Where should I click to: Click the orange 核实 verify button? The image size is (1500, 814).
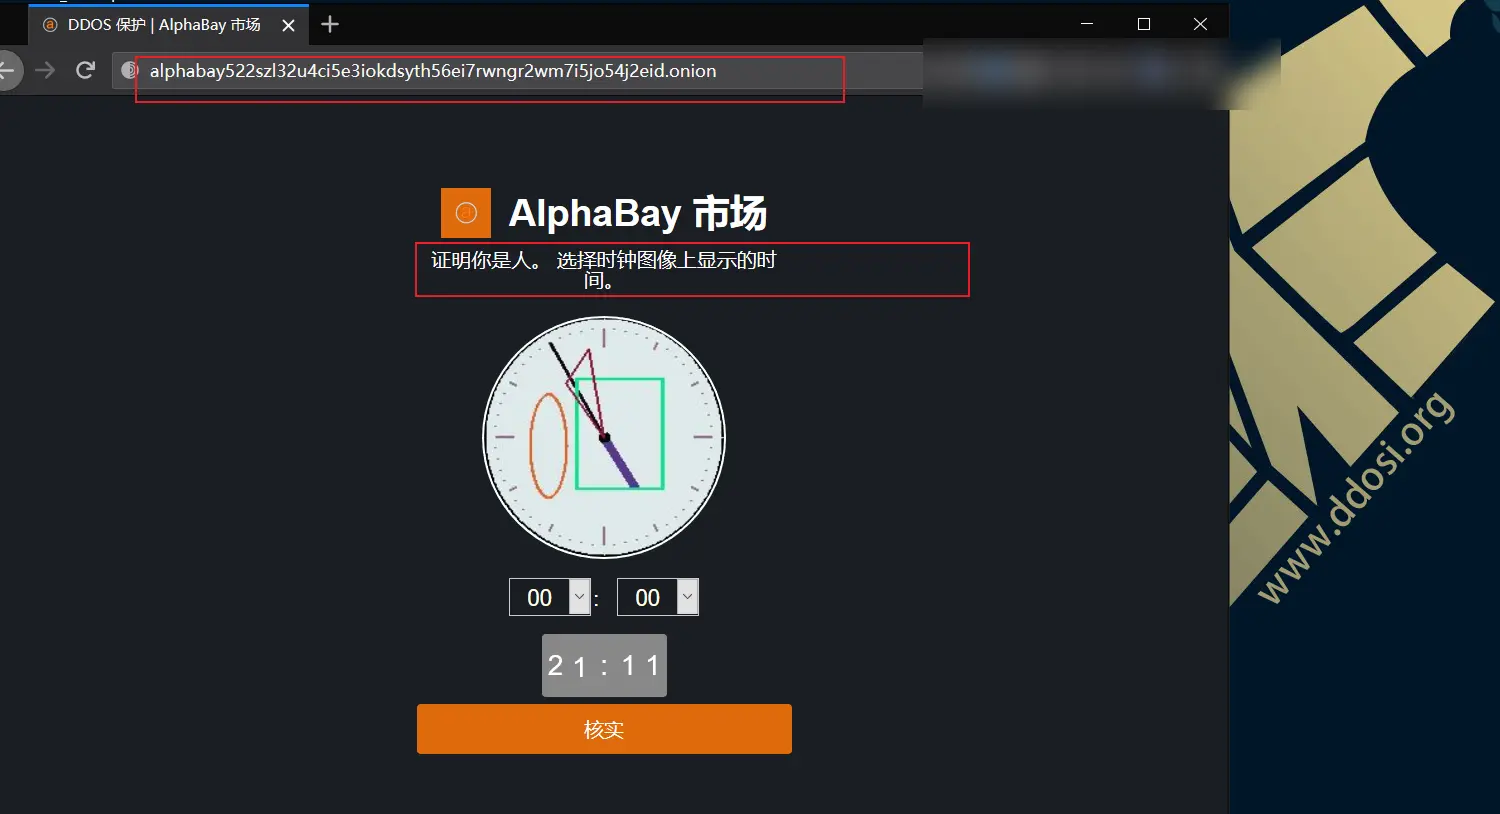click(604, 729)
